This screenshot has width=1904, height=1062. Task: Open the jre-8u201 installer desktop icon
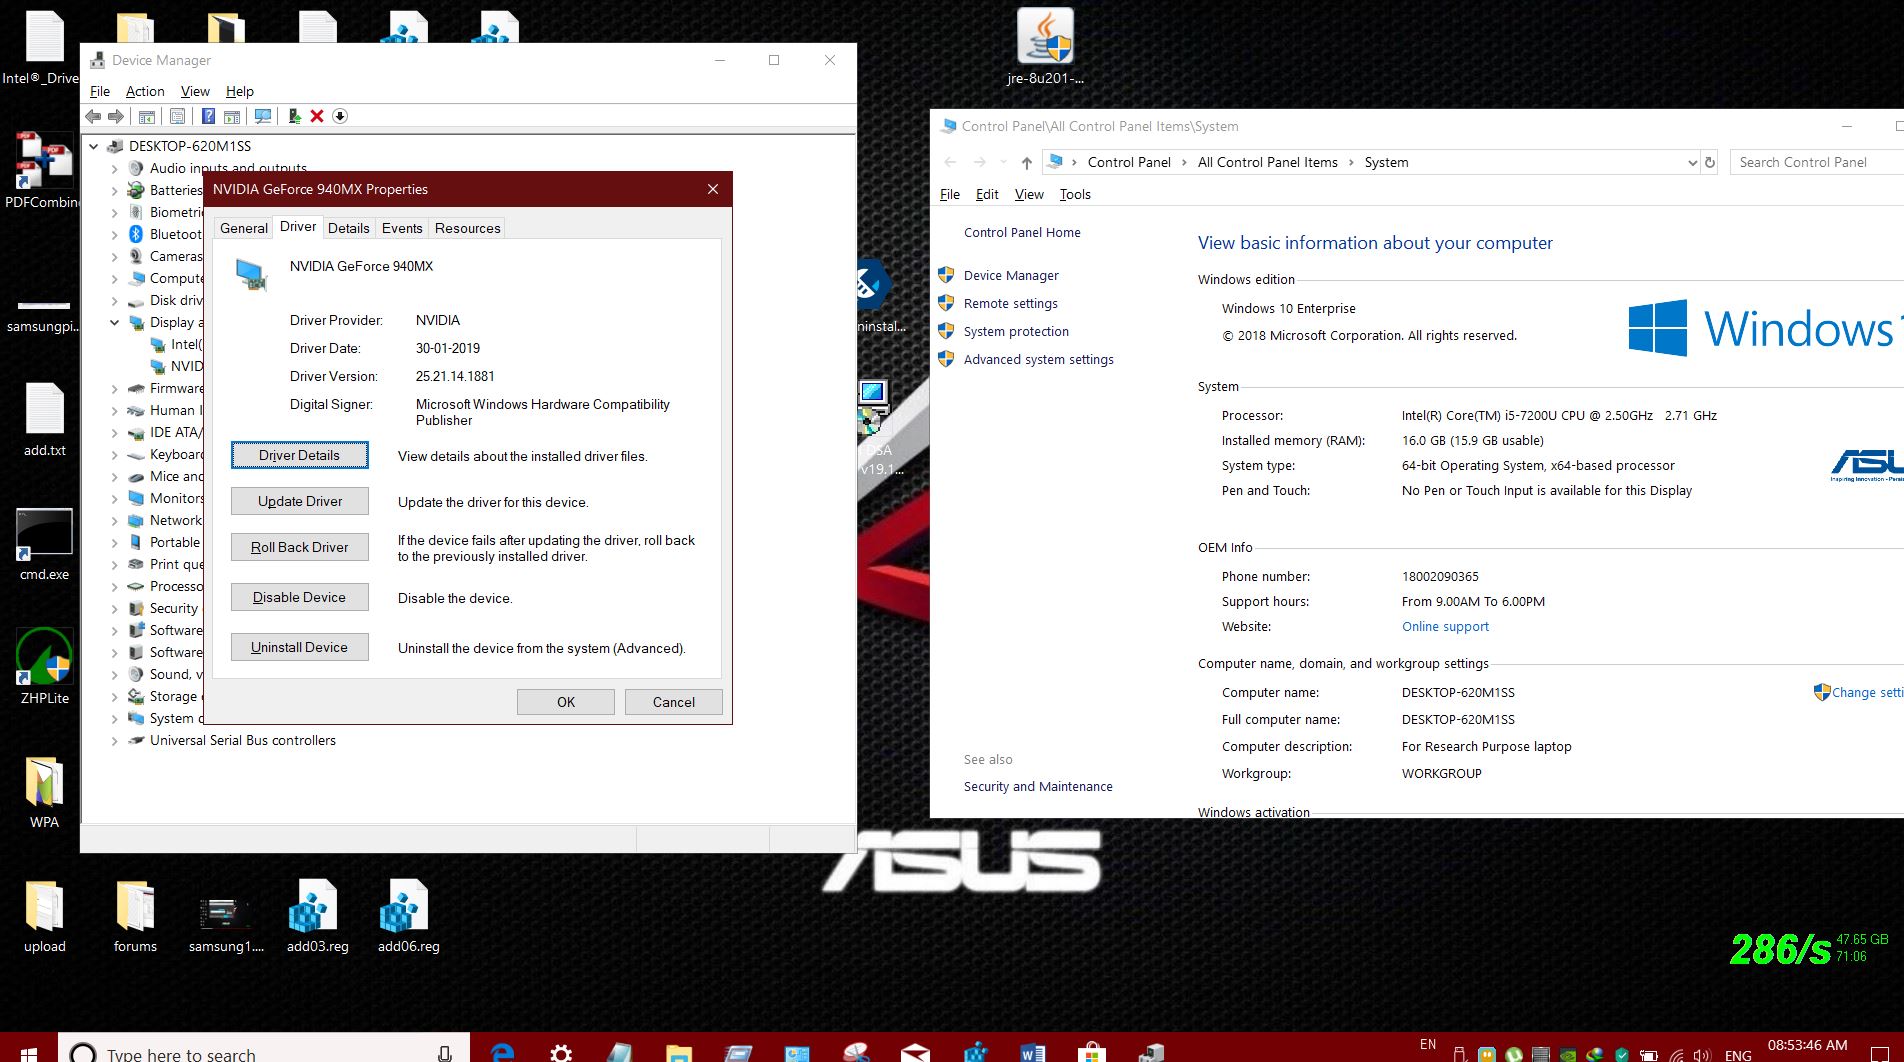[x=1045, y=47]
